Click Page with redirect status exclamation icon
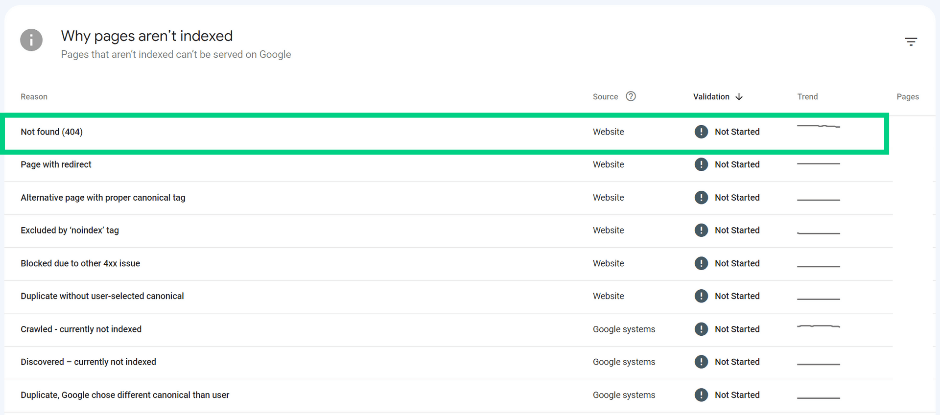This screenshot has height=417, width=940. click(x=701, y=164)
